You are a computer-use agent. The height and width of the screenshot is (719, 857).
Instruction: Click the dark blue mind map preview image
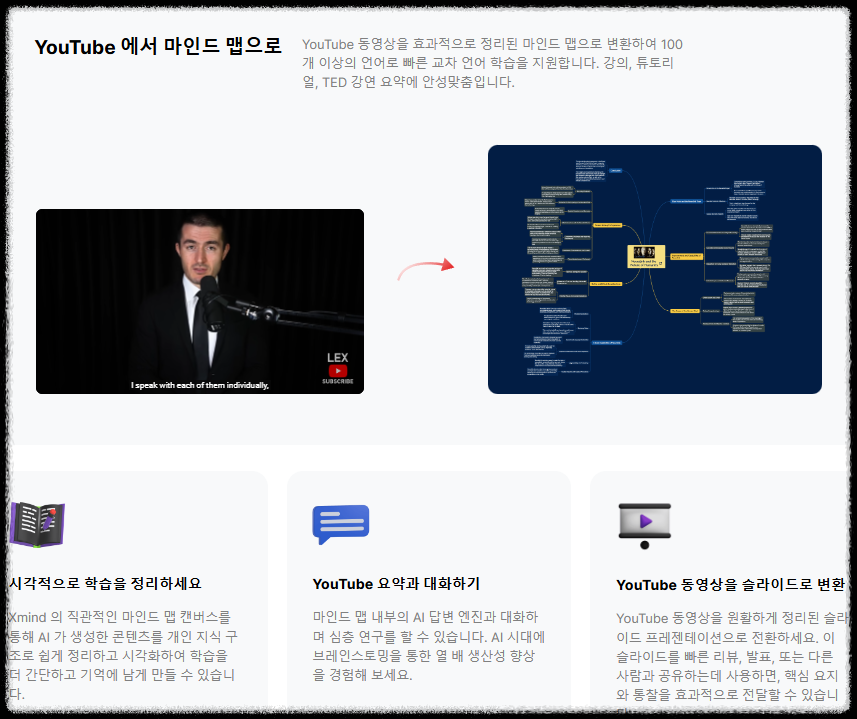pyautogui.click(x=655, y=270)
